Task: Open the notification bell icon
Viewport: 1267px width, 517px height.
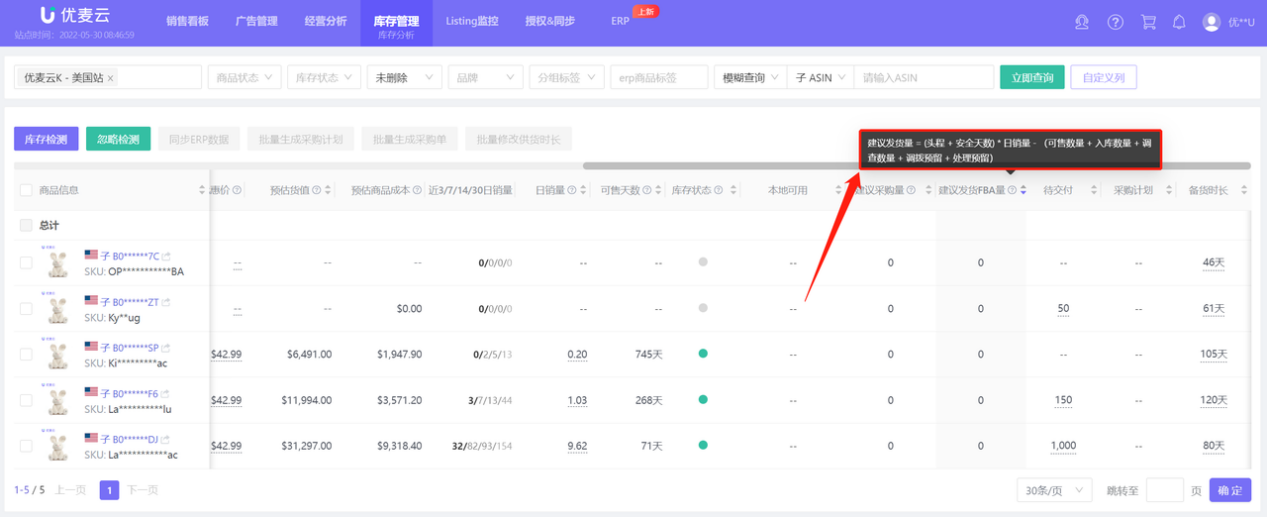Action: (1179, 22)
